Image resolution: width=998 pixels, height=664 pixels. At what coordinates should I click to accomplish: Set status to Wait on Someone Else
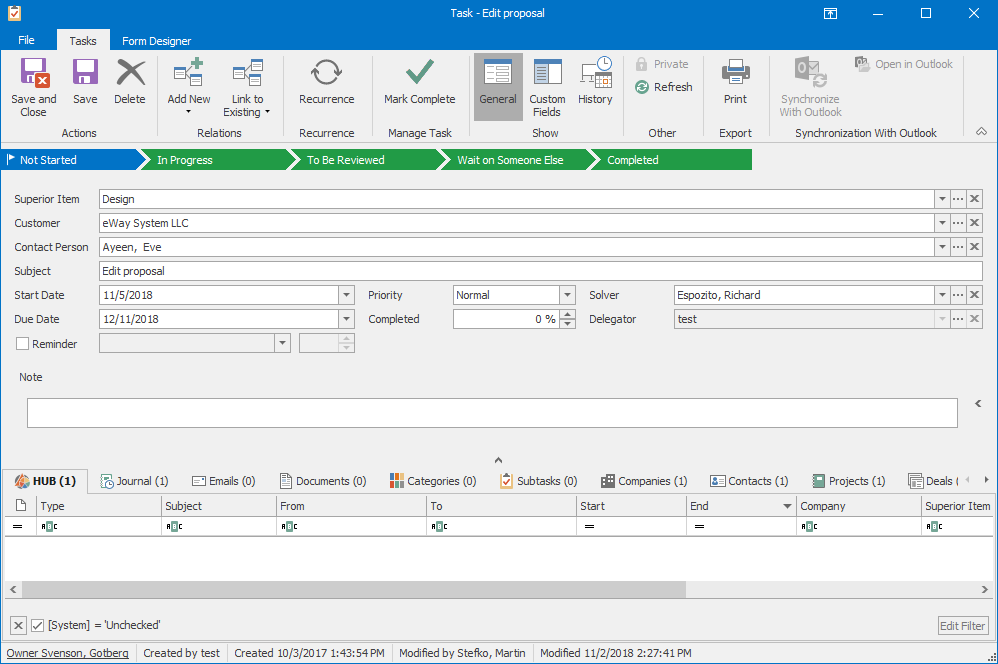pos(516,160)
